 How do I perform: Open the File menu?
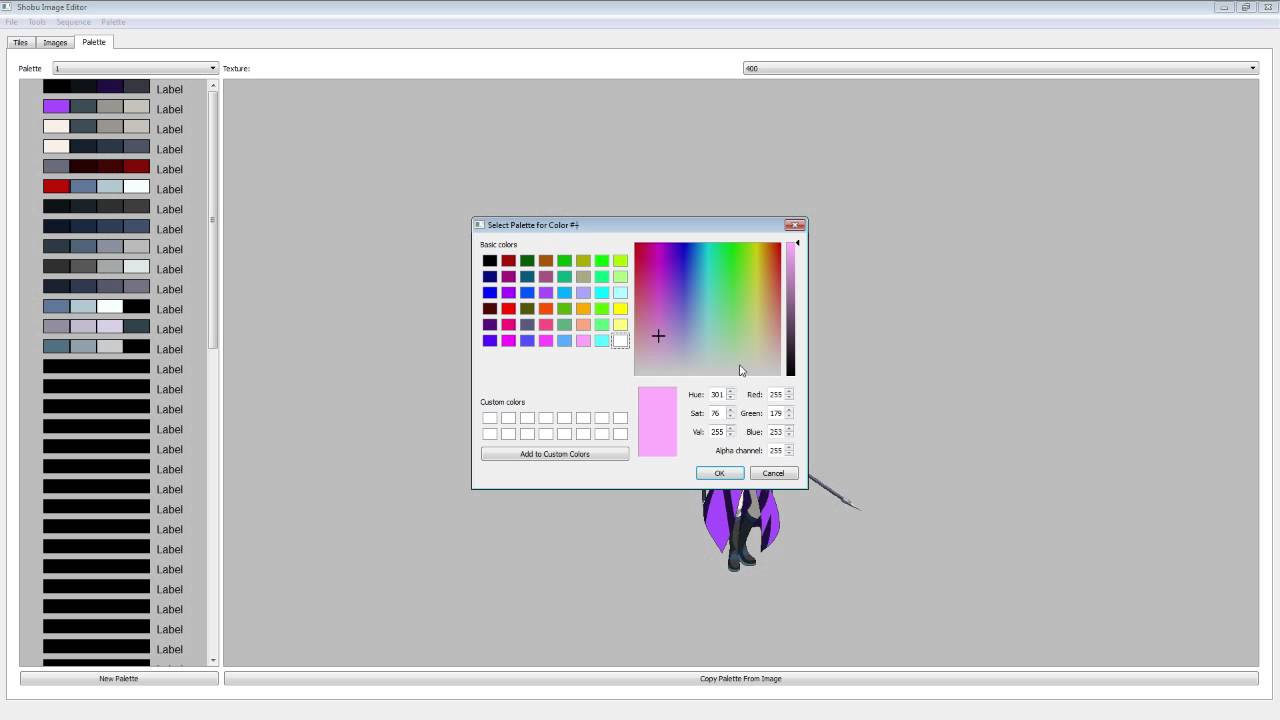pos(11,22)
